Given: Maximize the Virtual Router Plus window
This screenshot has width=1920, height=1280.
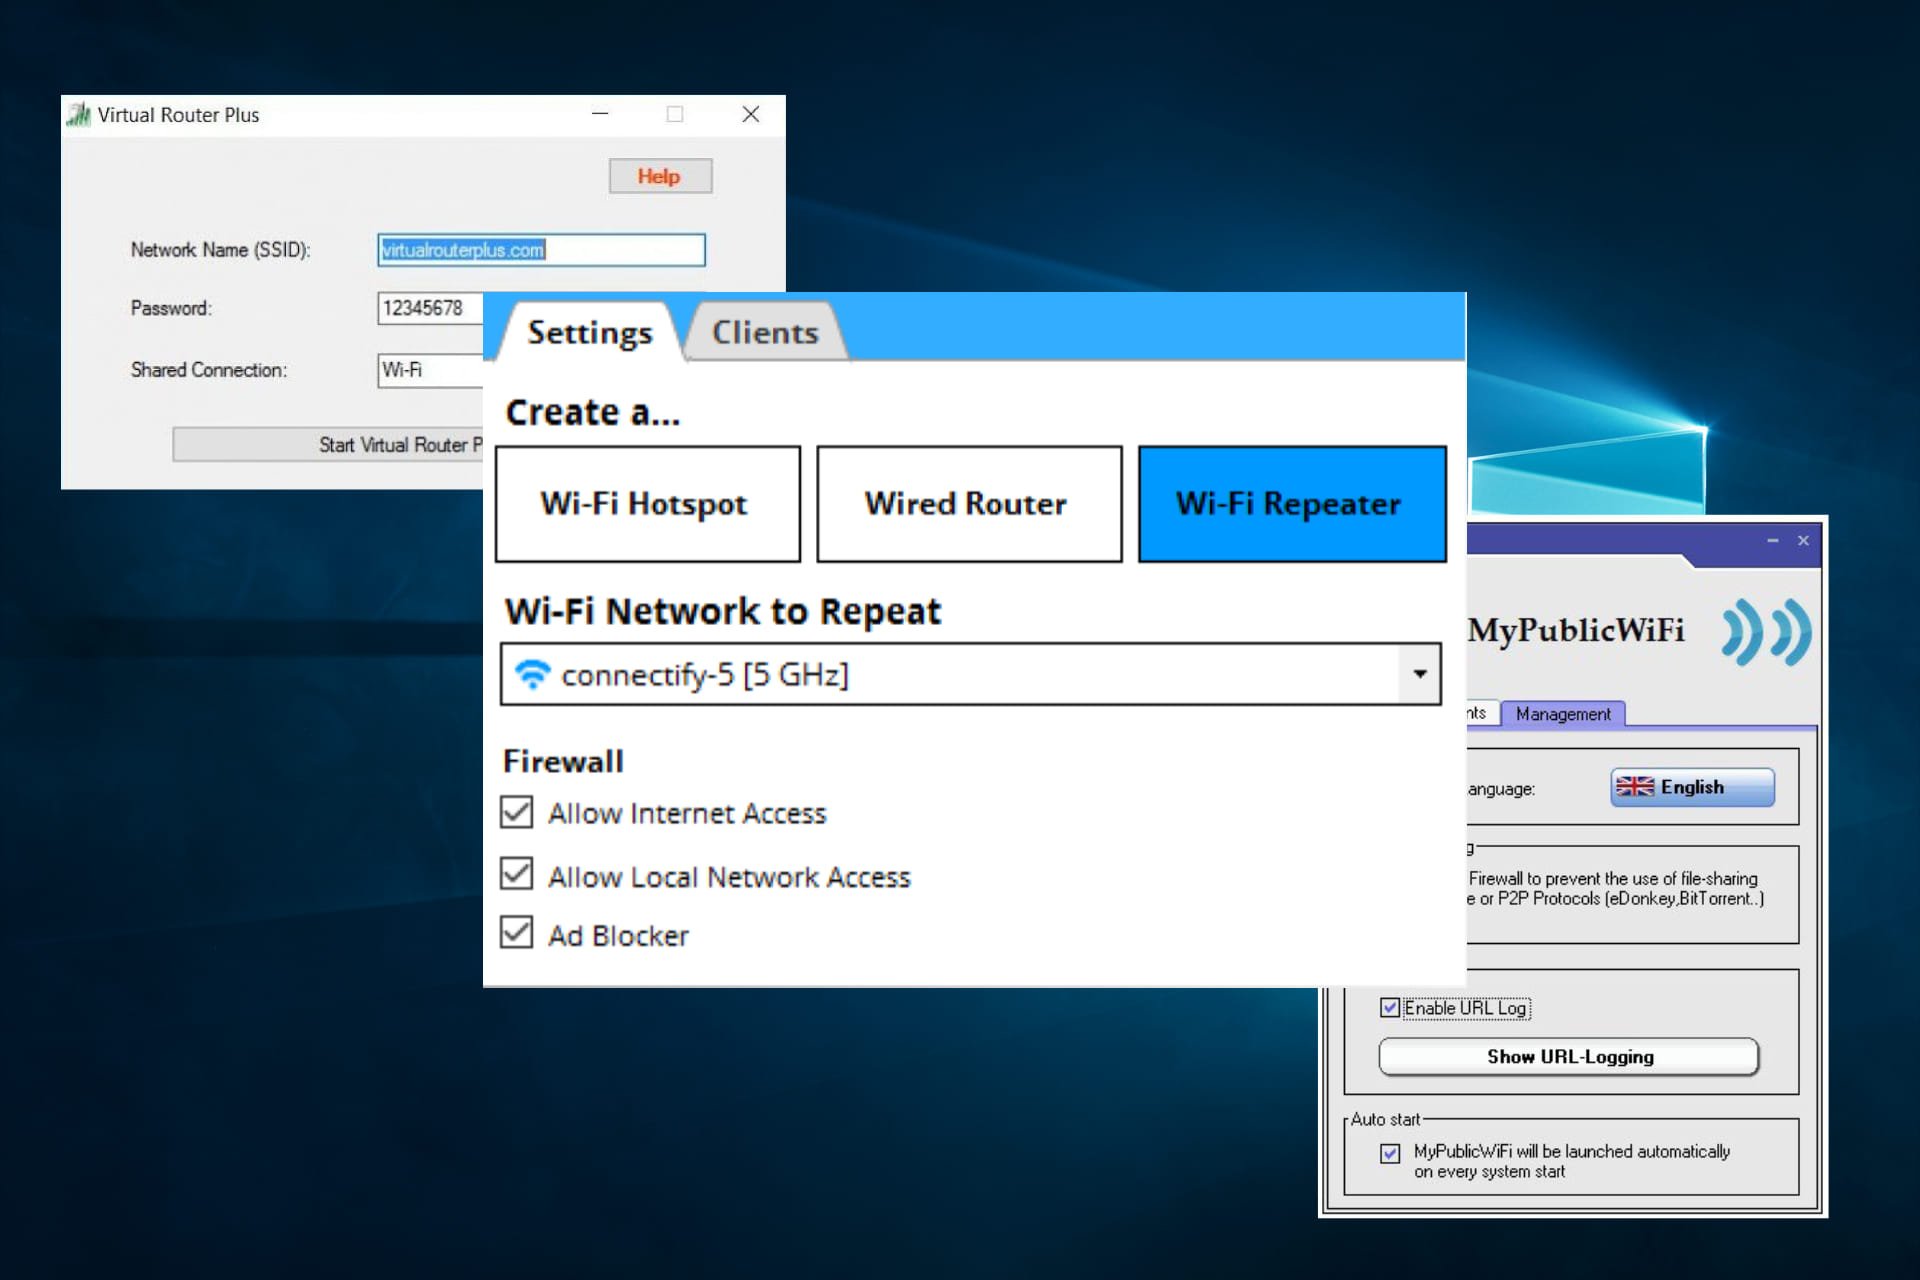Looking at the screenshot, I should 675,114.
